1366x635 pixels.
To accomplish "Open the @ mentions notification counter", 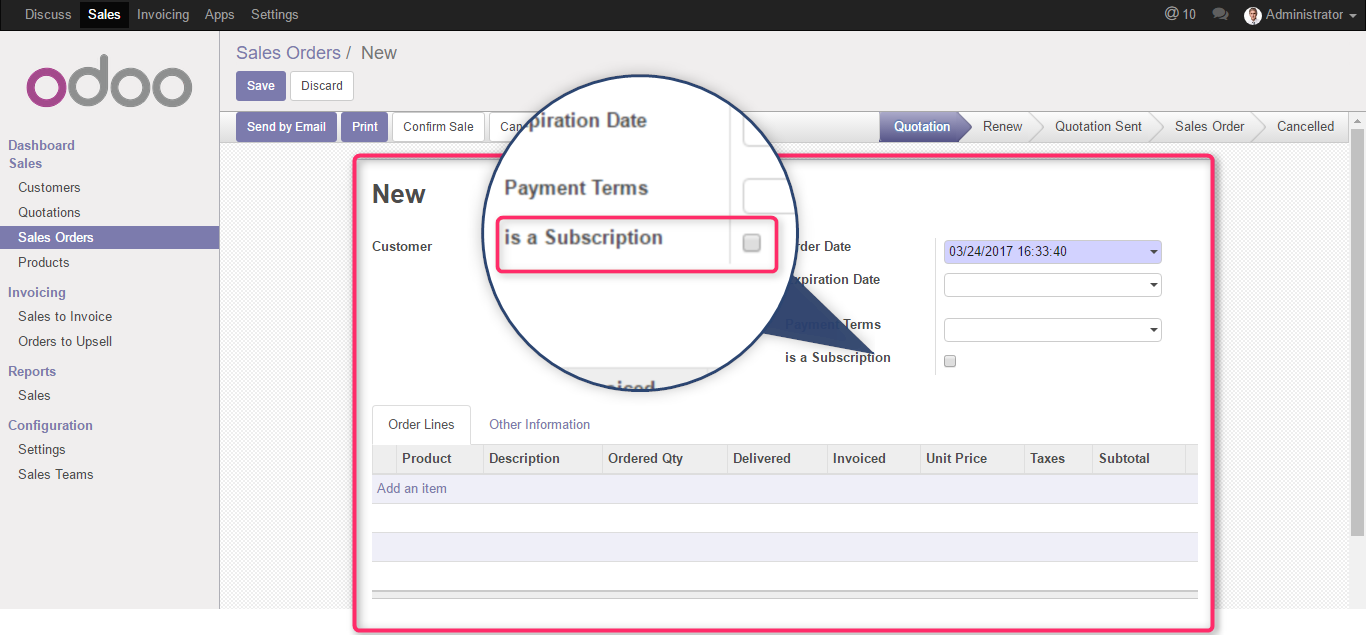I will pyautogui.click(x=1180, y=15).
